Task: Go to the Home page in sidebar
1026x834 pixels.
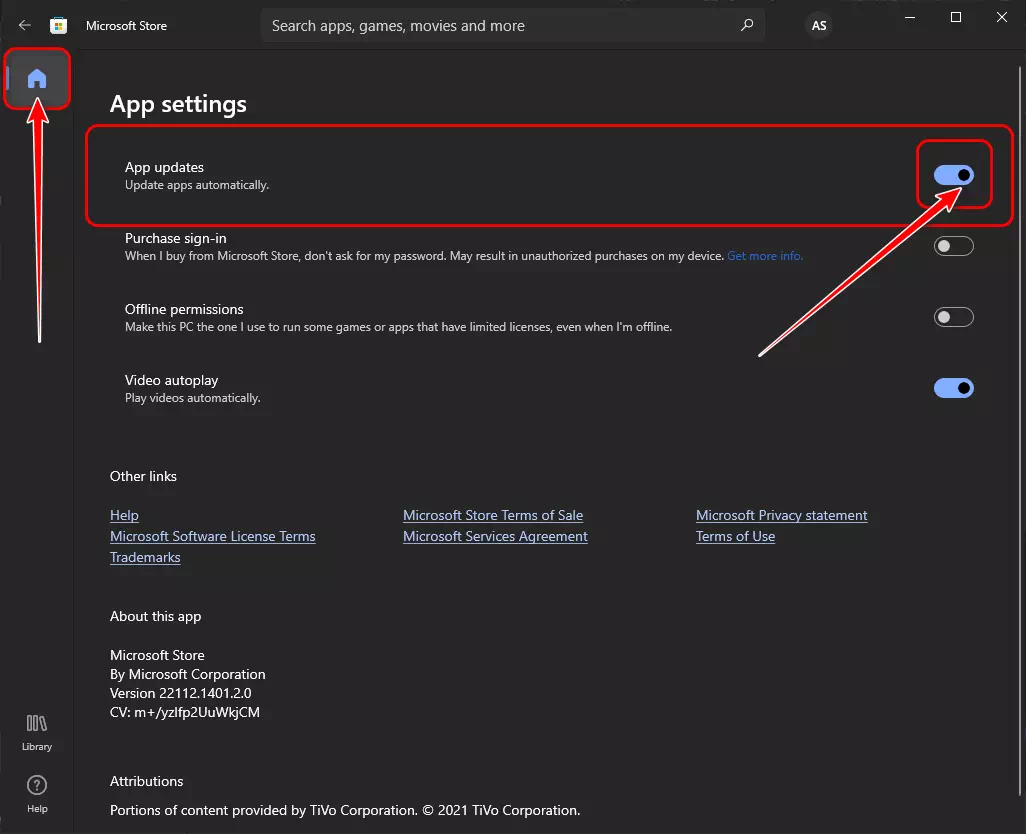Action: point(37,79)
